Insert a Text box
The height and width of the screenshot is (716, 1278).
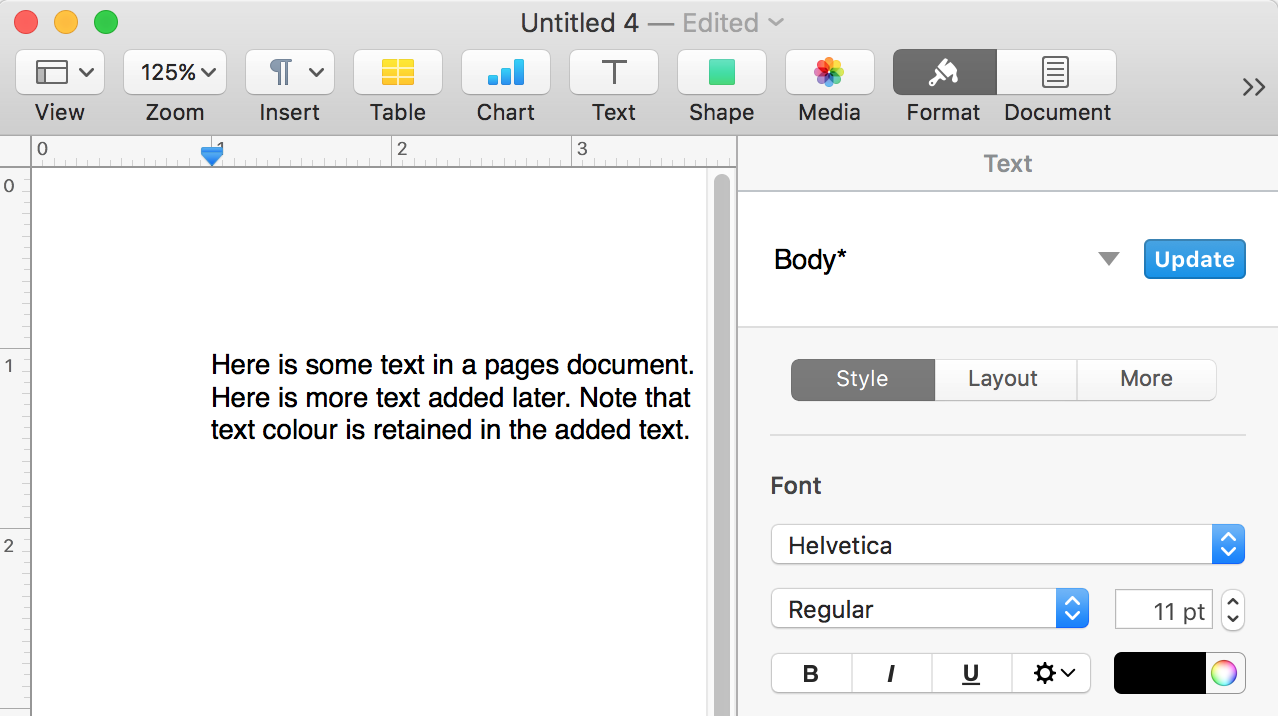coord(614,72)
